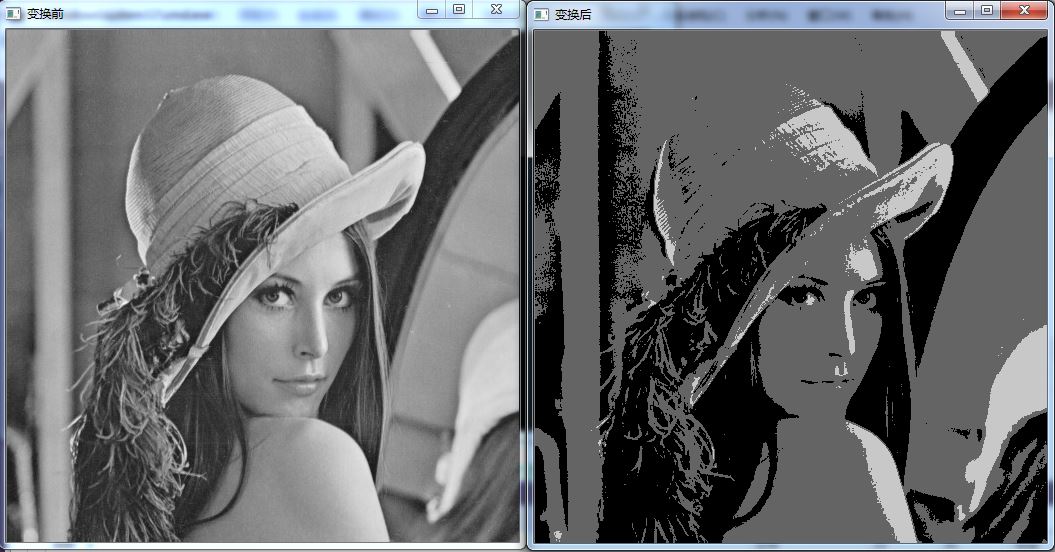
Task: Close the 变换前 window
Action: (x=496, y=9)
